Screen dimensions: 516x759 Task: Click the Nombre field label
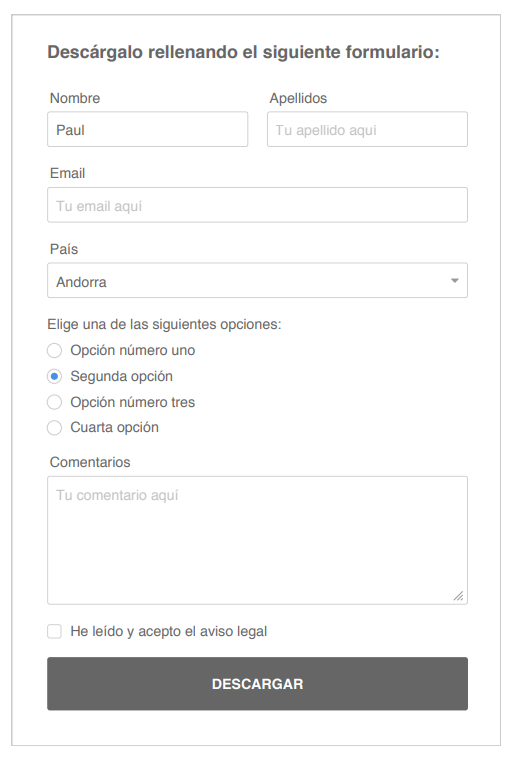tap(75, 98)
